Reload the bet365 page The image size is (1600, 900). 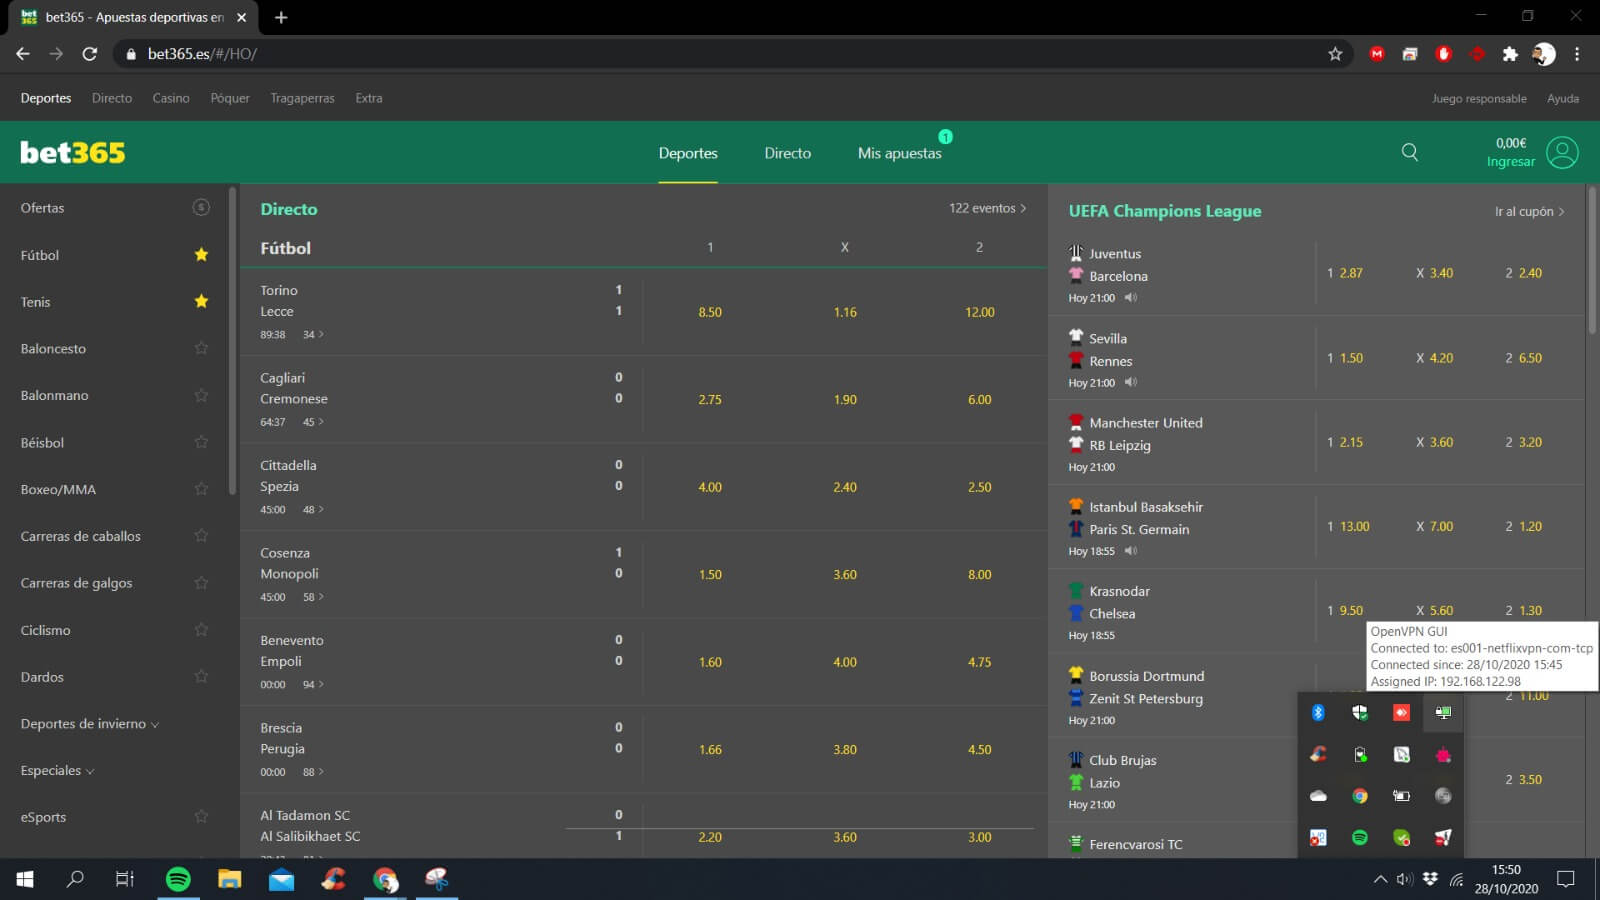[x=90, y=54]
